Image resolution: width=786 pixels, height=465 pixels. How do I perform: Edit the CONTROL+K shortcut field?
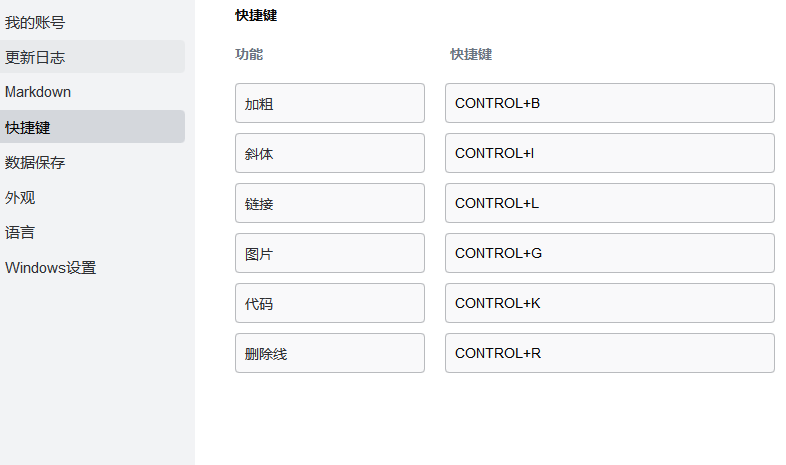pyautogui.click(x=609, y=303)
